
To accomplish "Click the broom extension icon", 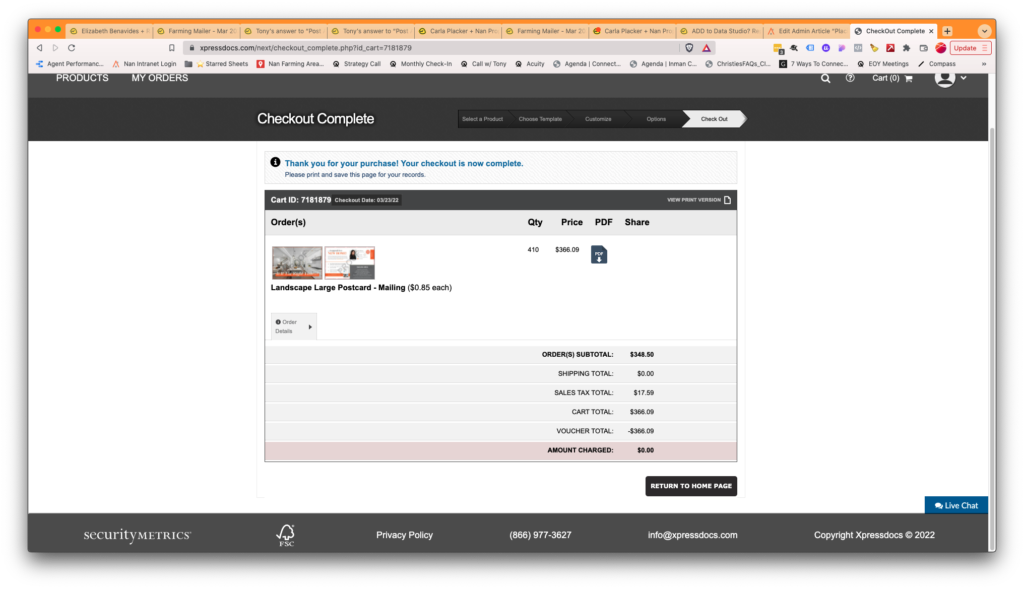I will (x=874, y=48).
